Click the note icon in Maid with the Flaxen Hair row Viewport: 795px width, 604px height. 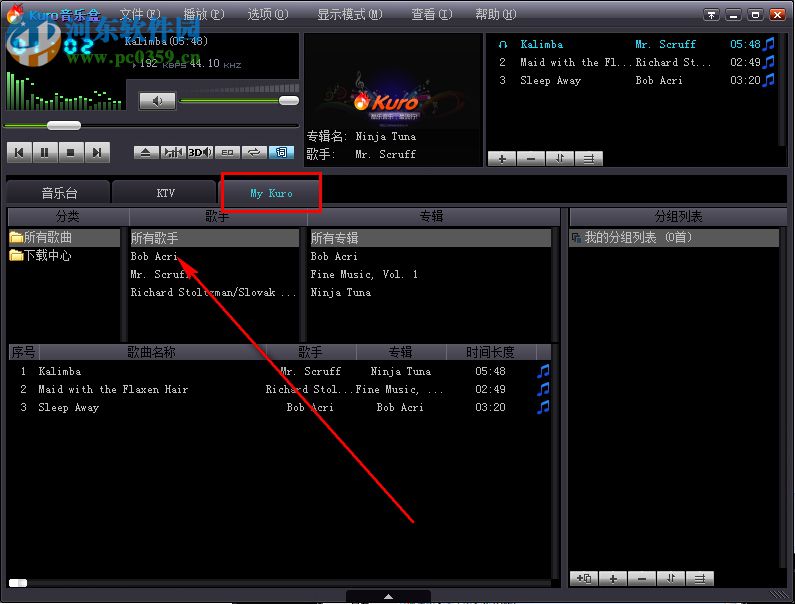[543, 389]
